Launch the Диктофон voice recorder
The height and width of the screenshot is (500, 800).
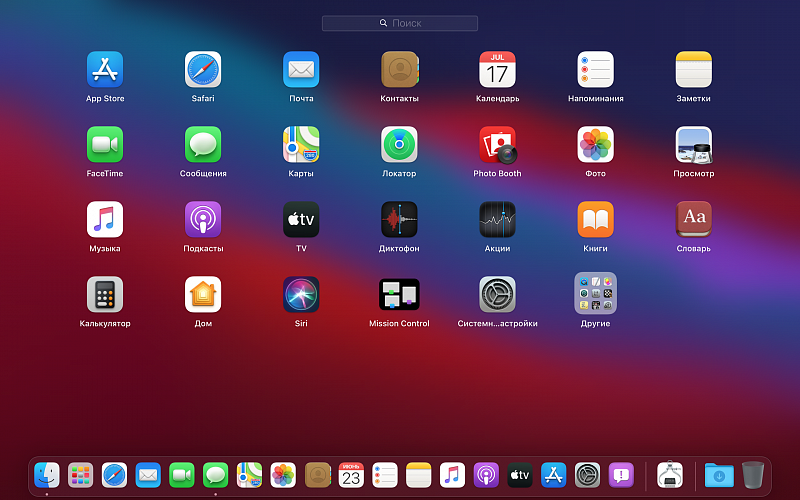tap(399, 219)
